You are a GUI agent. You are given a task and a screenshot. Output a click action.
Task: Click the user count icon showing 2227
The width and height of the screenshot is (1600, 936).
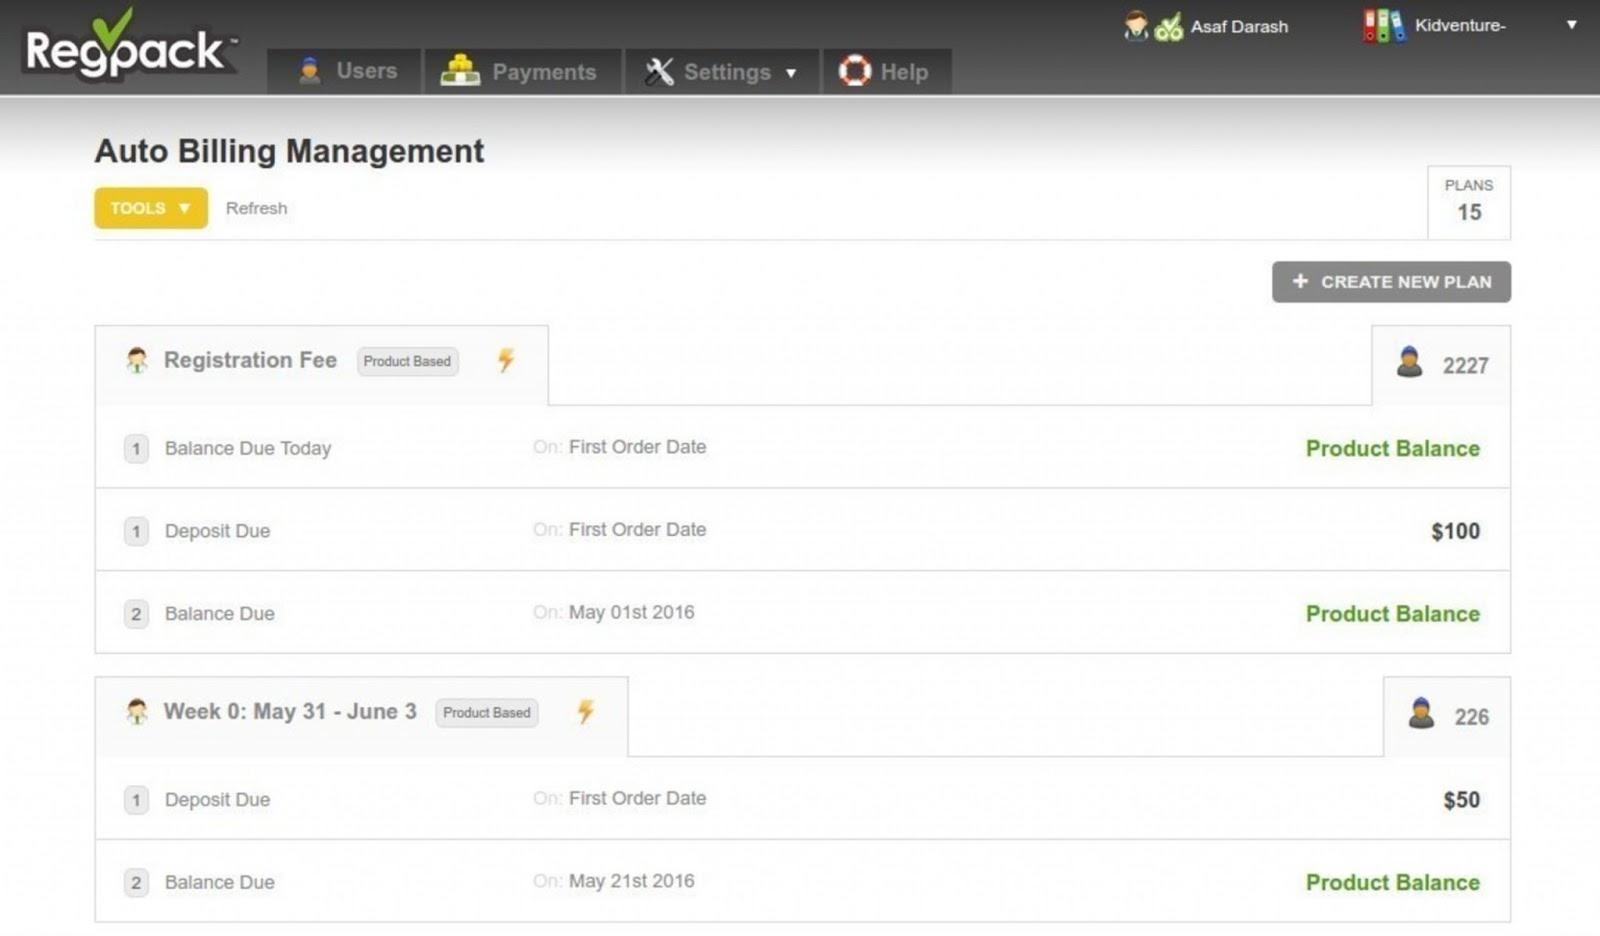(x=1409, y=362)
